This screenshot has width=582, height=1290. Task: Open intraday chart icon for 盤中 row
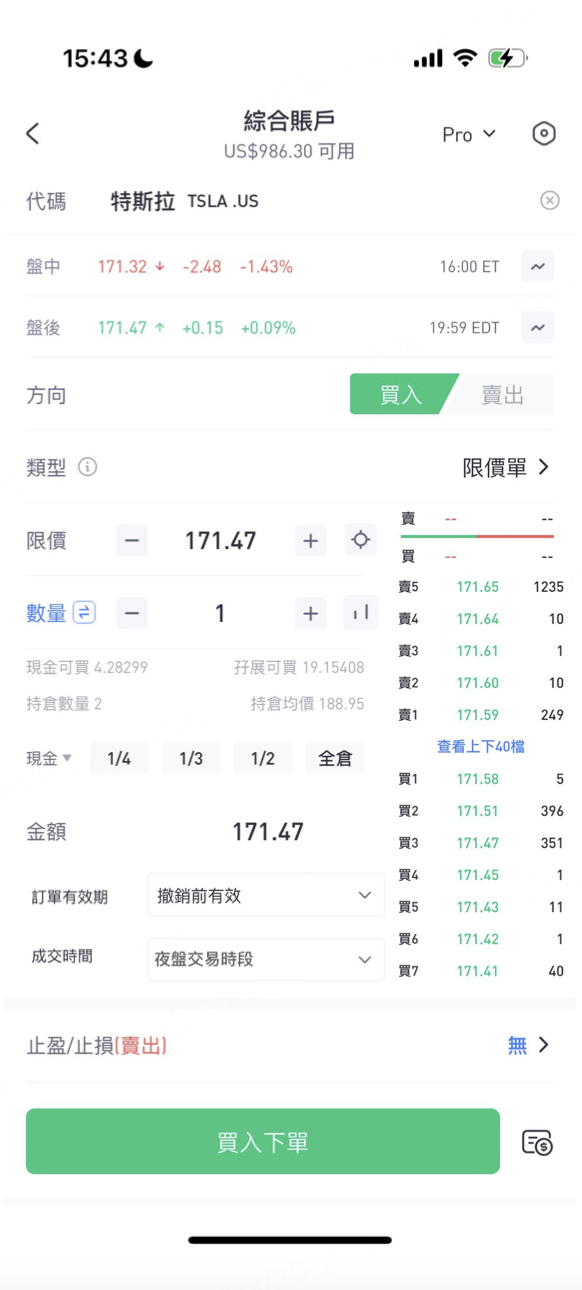tap(537, 267)
